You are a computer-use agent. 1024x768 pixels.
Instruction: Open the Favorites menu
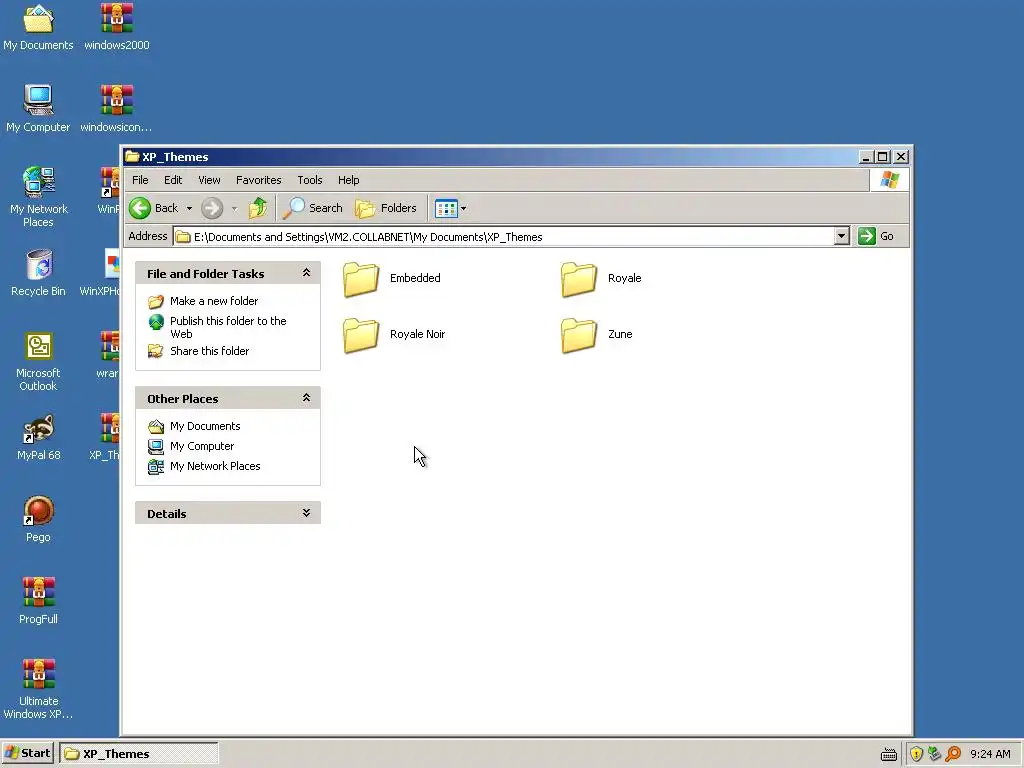259,180
